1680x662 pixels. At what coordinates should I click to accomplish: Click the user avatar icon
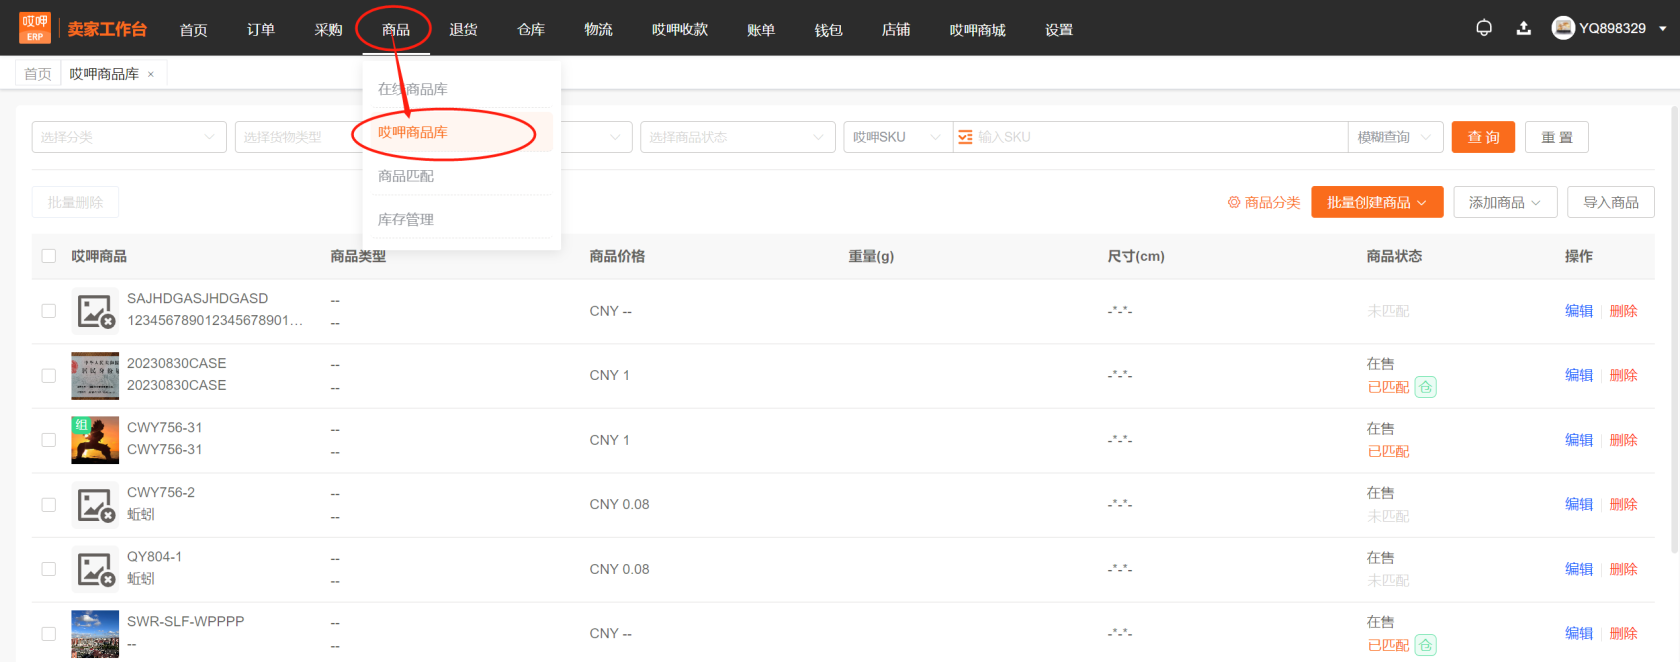[1563, 28]
